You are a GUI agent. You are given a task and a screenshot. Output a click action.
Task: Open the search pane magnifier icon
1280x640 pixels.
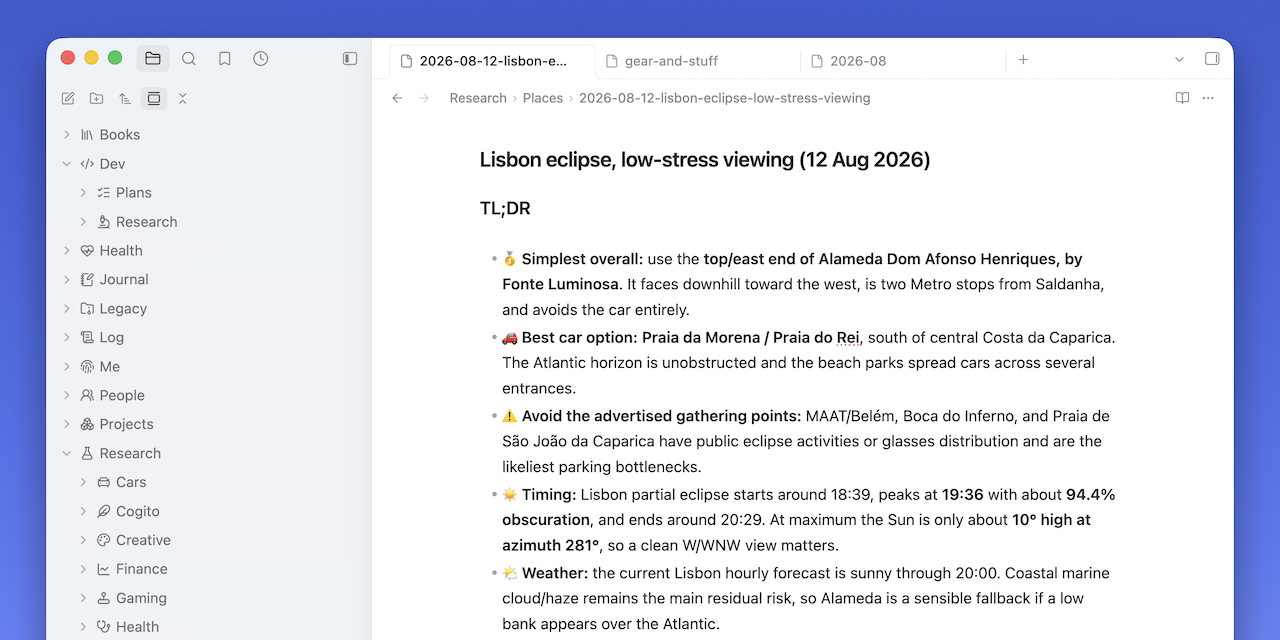(x=189, y=59)
